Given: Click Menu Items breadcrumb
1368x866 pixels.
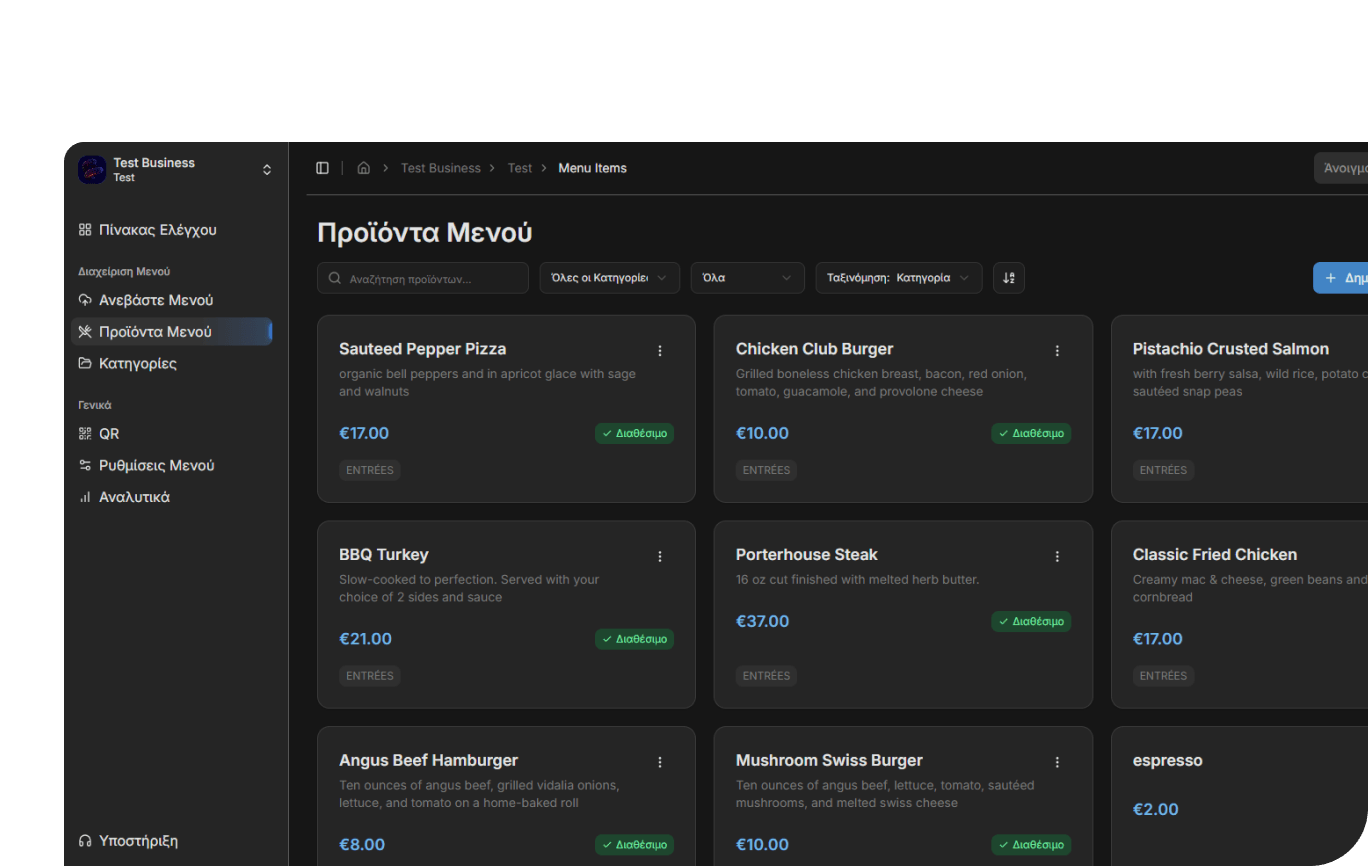Looking at the screenshot, I should point(593,168).
